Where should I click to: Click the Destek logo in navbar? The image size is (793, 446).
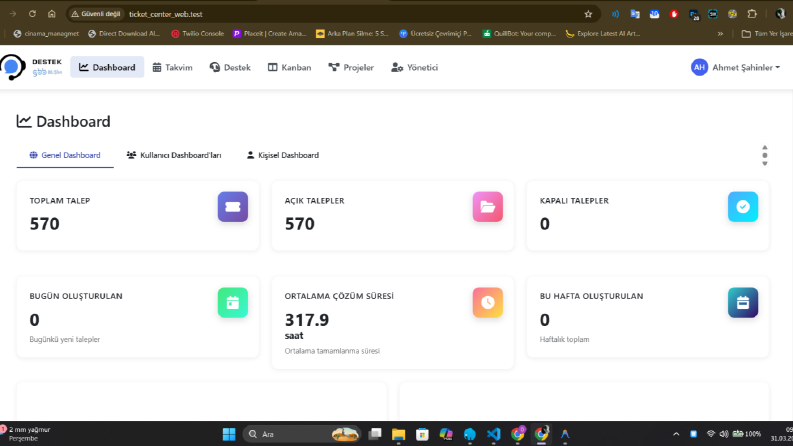click(31, 67)
